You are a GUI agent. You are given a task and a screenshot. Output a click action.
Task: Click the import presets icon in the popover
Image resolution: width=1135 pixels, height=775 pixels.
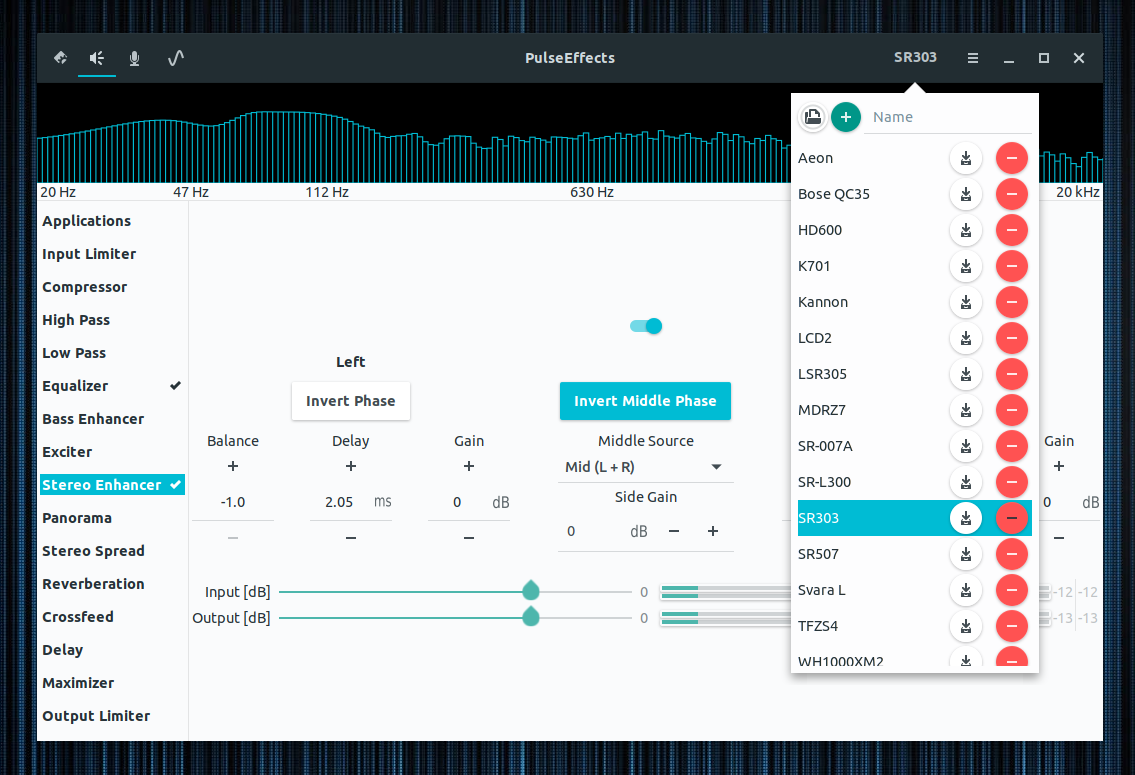pyautogui.click(x=813, y=117)
